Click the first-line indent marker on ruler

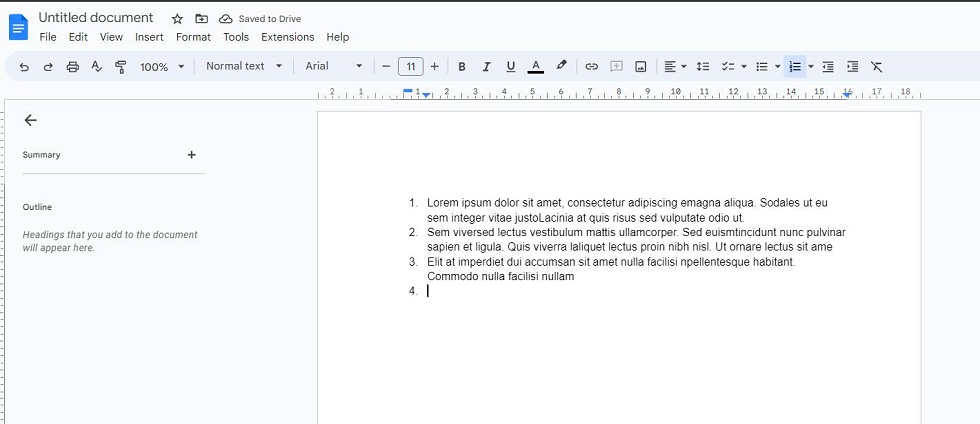(x=408, y=91)
